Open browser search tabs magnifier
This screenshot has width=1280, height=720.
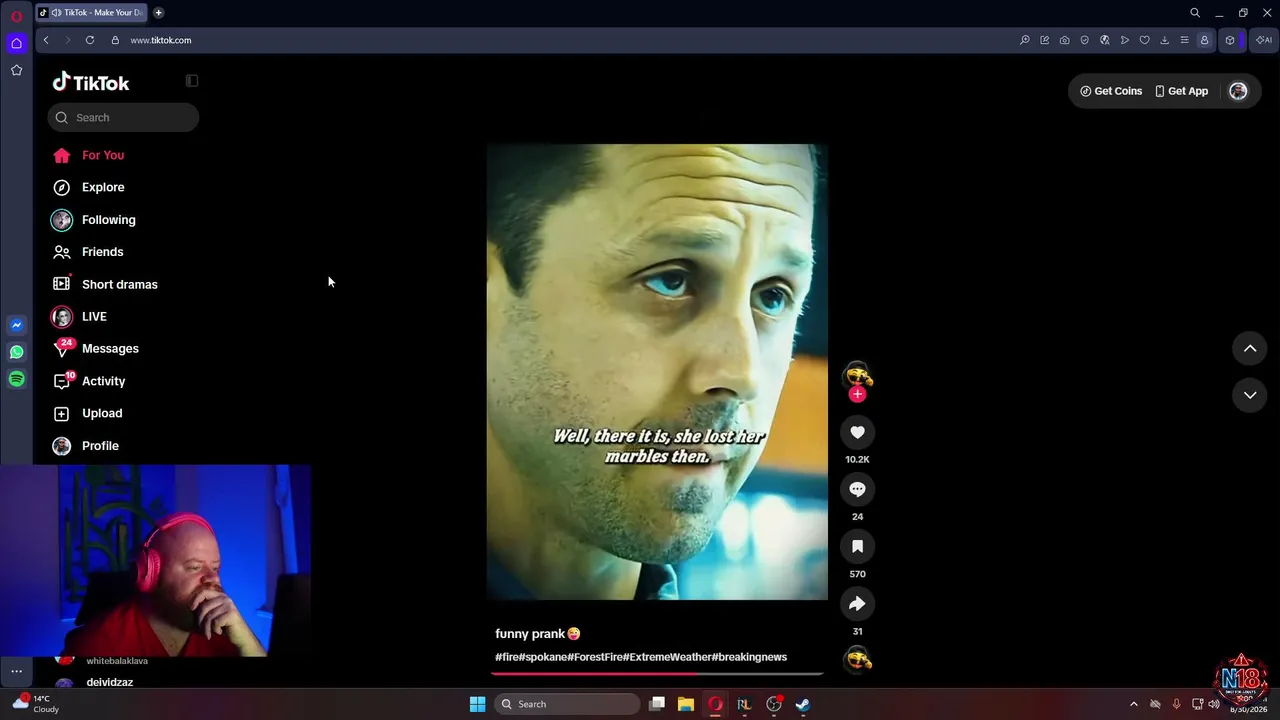(1195, 13)
